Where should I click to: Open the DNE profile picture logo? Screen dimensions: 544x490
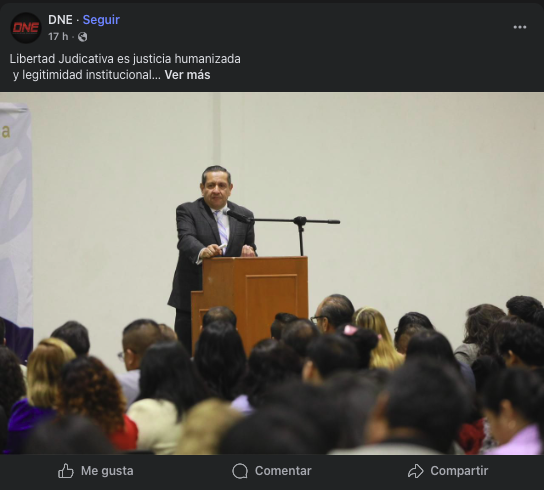click(x=26, y=28)
